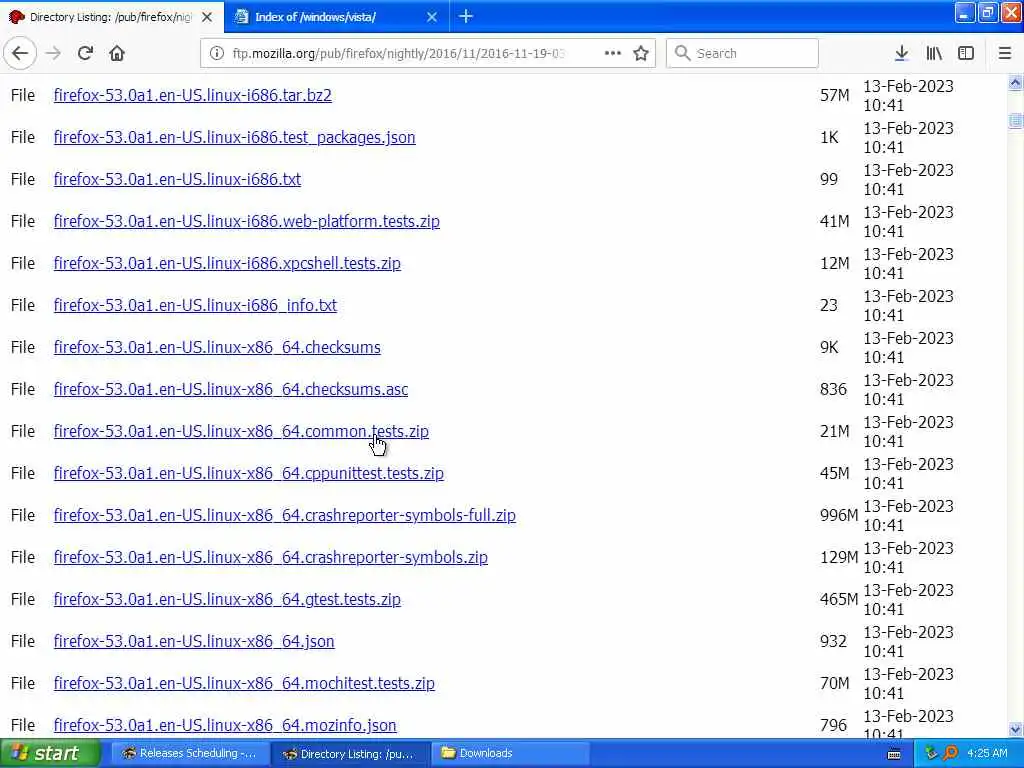The height and width of the screenshot is (768, 1024).
Task: Go back to the previous page
Action: (20, 53)
